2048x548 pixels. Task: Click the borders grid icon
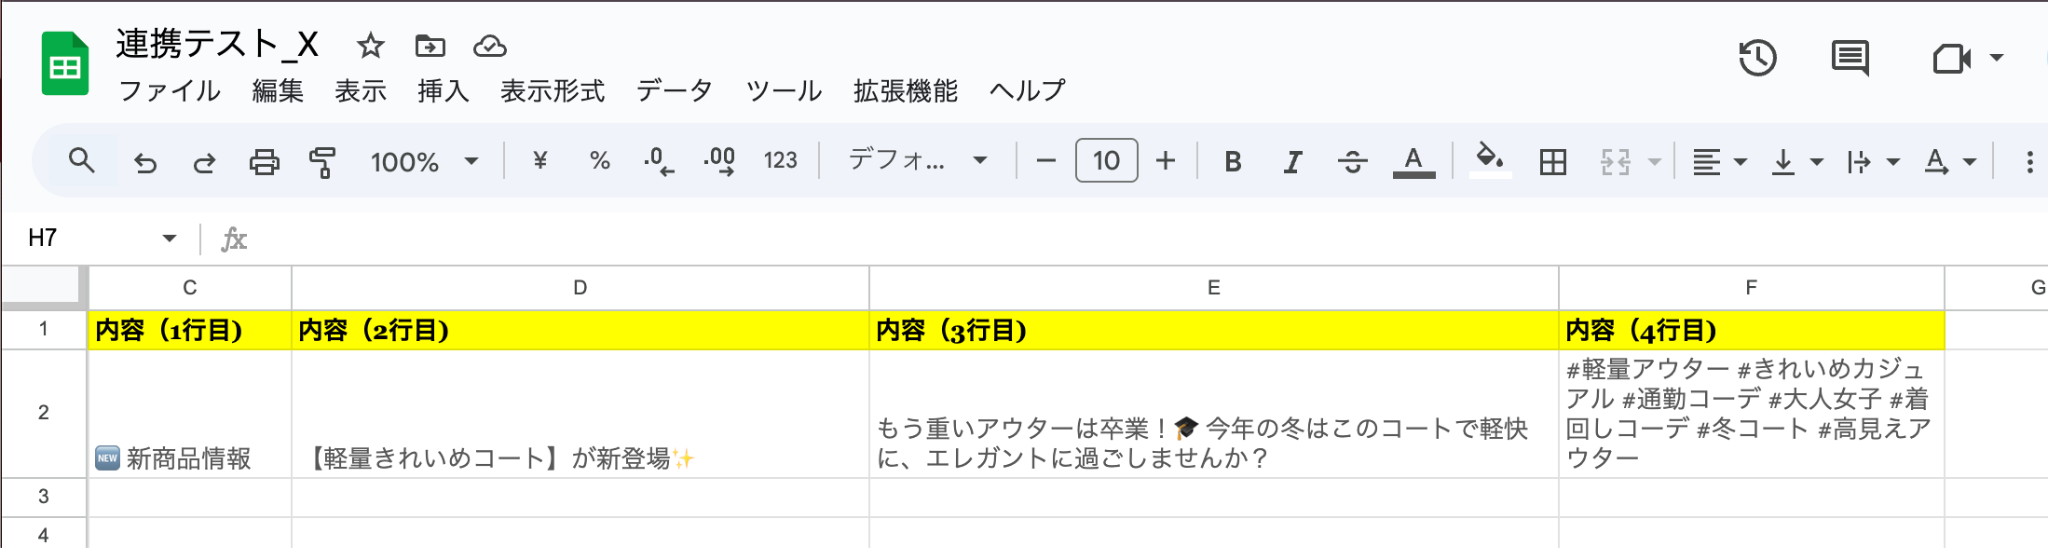tap(1553, 162)
